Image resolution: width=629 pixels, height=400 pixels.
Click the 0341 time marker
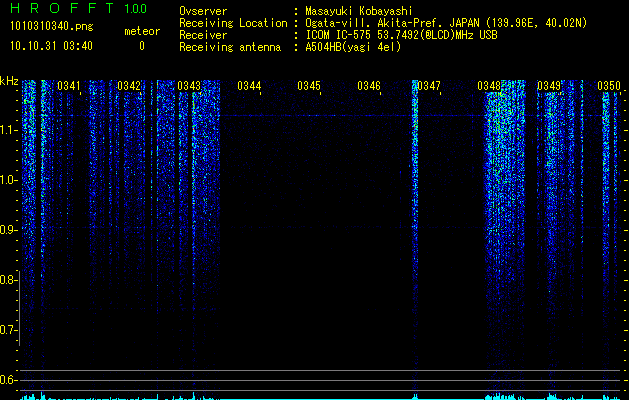pyautogui.click(x=69, y=86)
